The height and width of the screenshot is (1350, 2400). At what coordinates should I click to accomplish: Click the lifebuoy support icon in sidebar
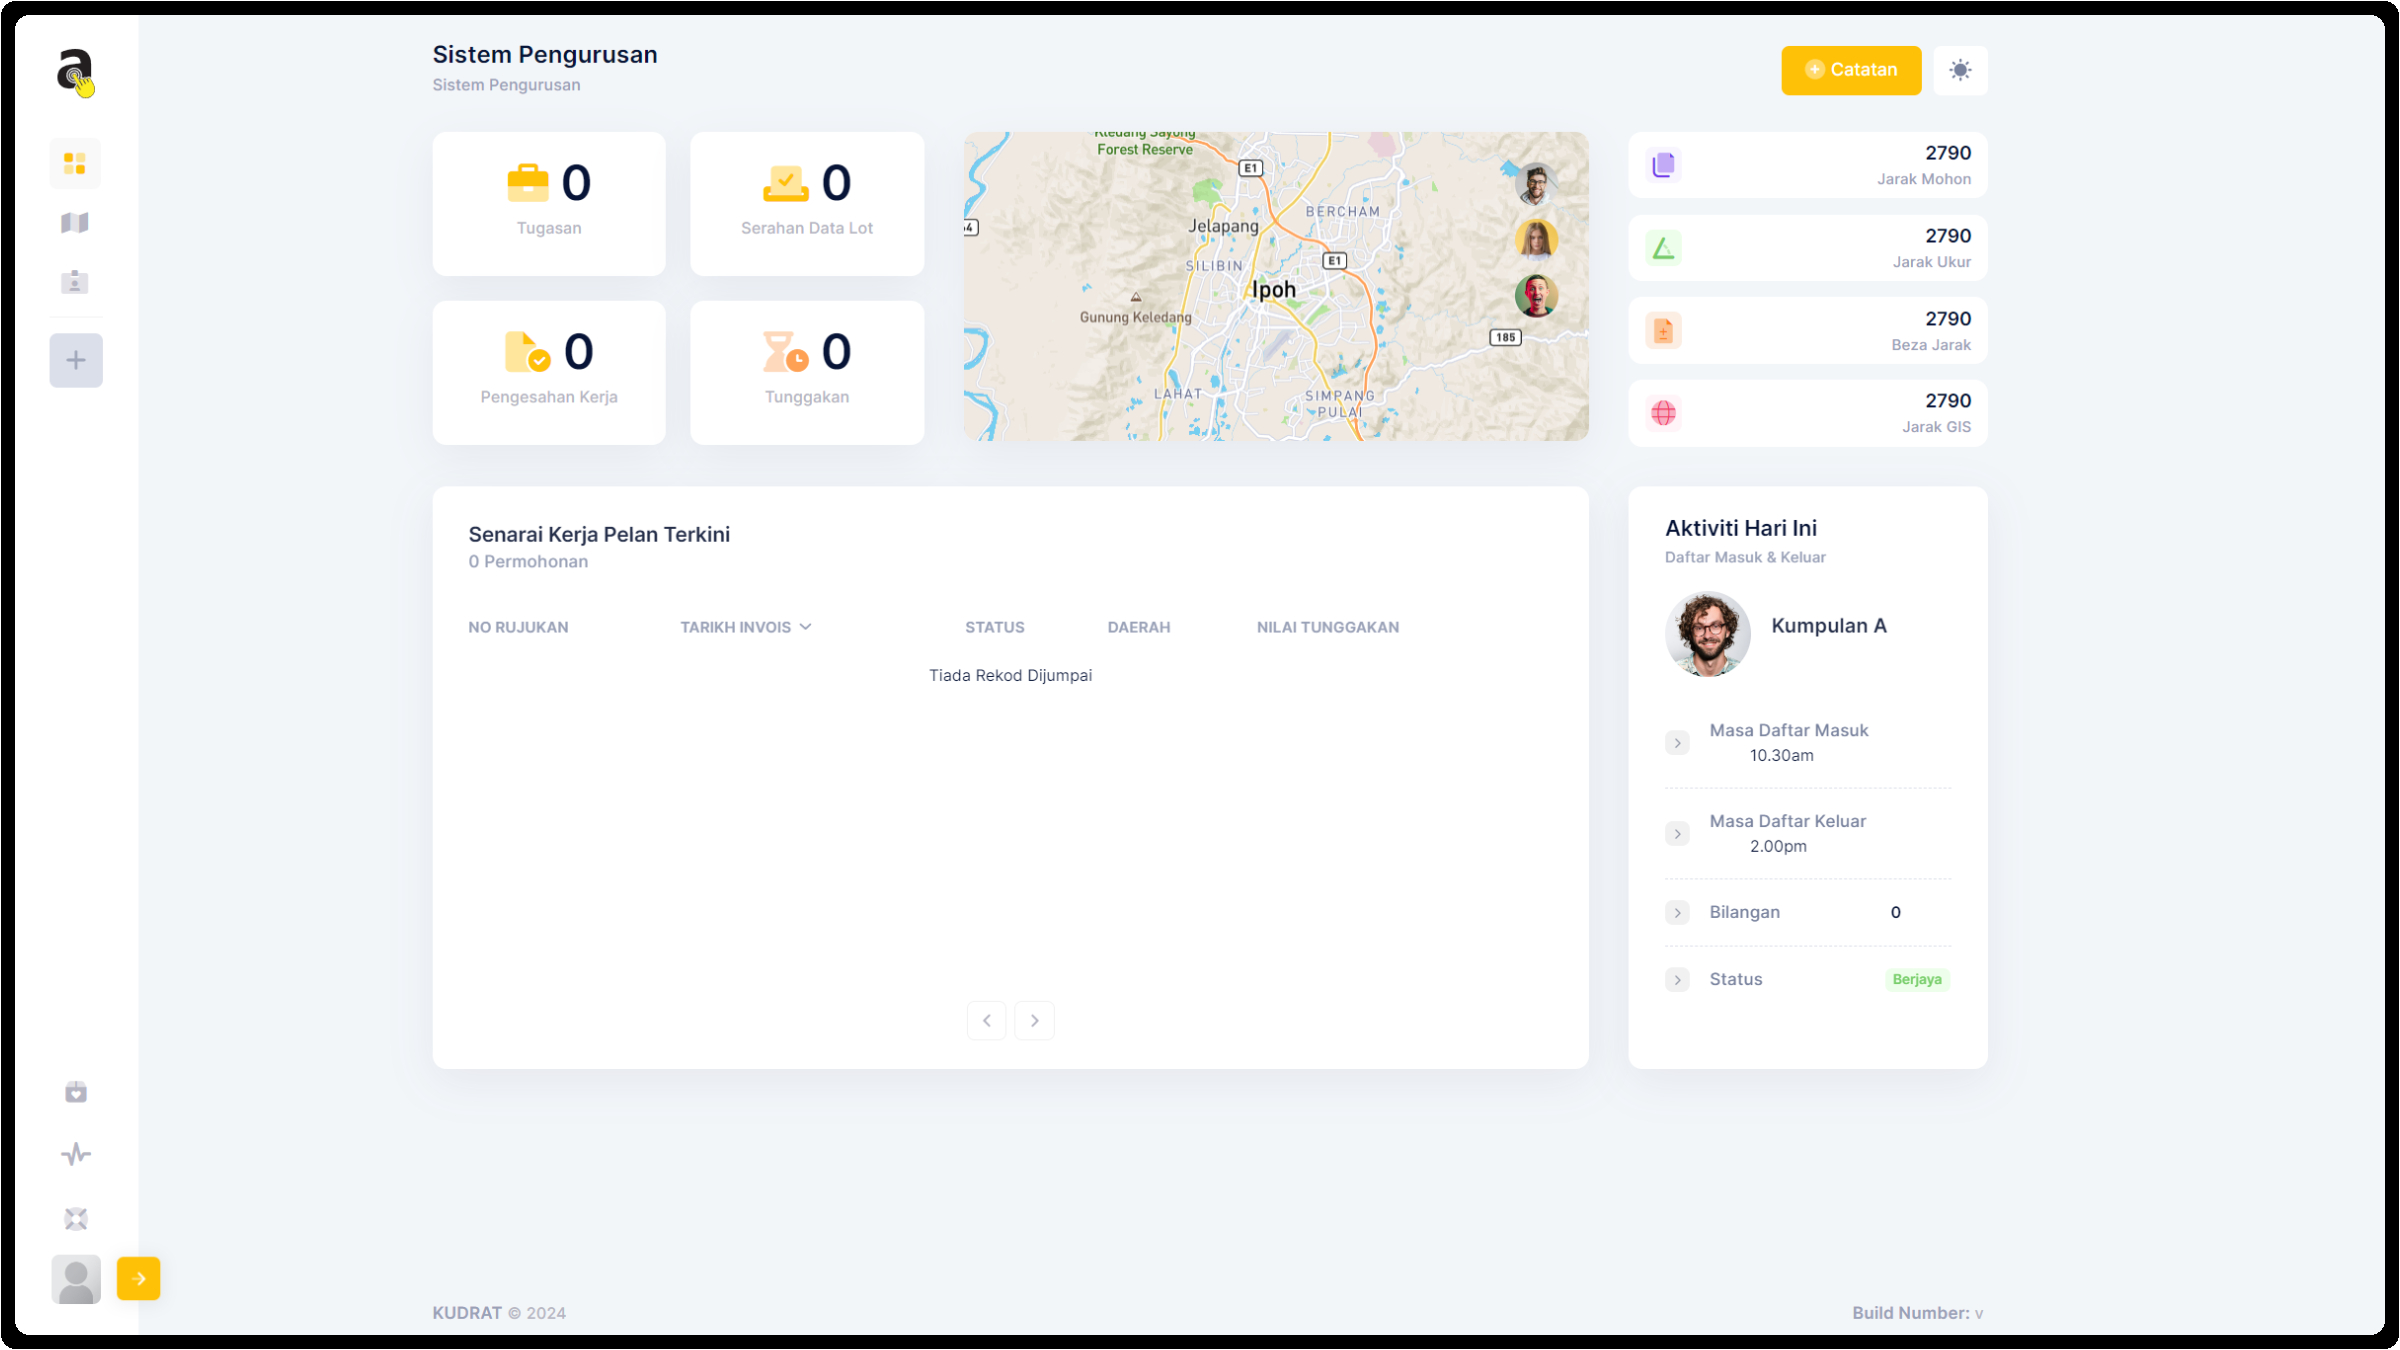pos(76,1218)
